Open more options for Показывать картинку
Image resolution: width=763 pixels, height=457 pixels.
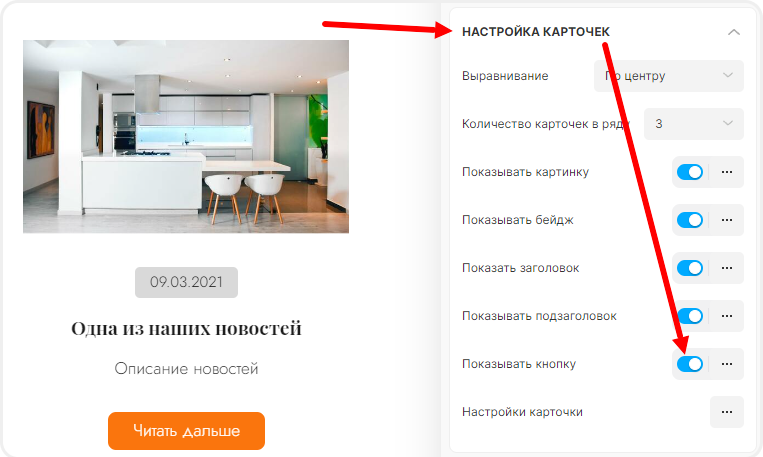727,172
